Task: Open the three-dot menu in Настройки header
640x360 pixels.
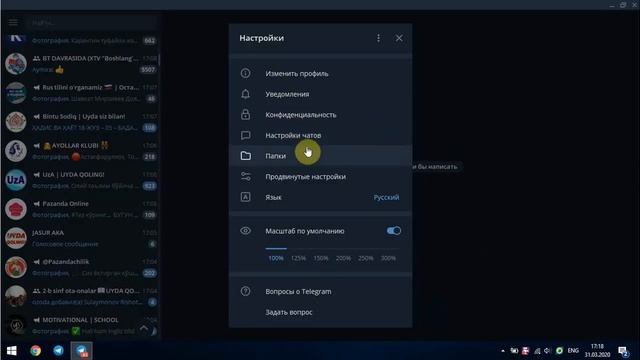Action: [x=378, y=38]
